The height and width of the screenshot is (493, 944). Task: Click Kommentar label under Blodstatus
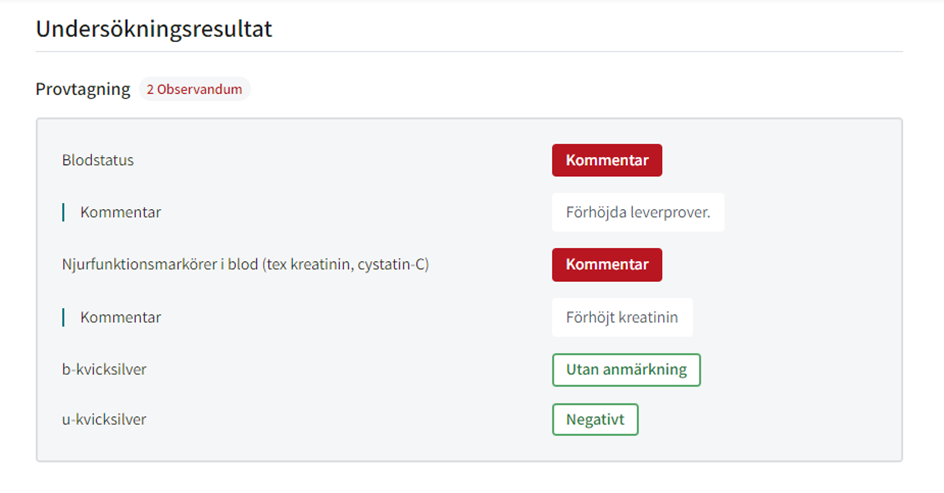pos(120,212)
